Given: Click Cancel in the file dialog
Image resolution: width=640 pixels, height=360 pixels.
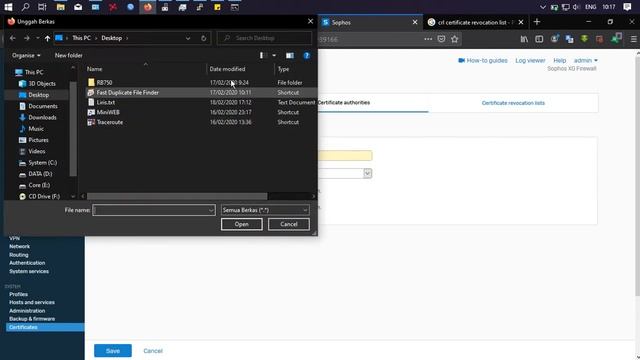Looking at the screenshot, I should (289, 224).
